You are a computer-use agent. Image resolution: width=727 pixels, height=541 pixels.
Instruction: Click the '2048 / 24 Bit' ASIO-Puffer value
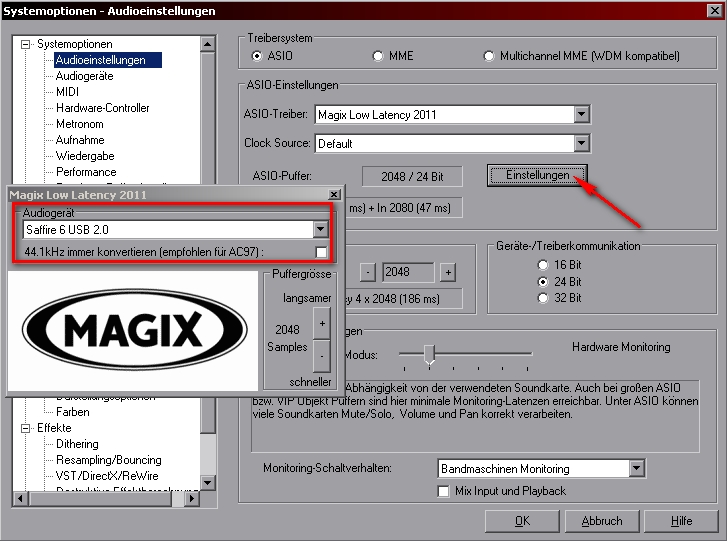(412, 177)
